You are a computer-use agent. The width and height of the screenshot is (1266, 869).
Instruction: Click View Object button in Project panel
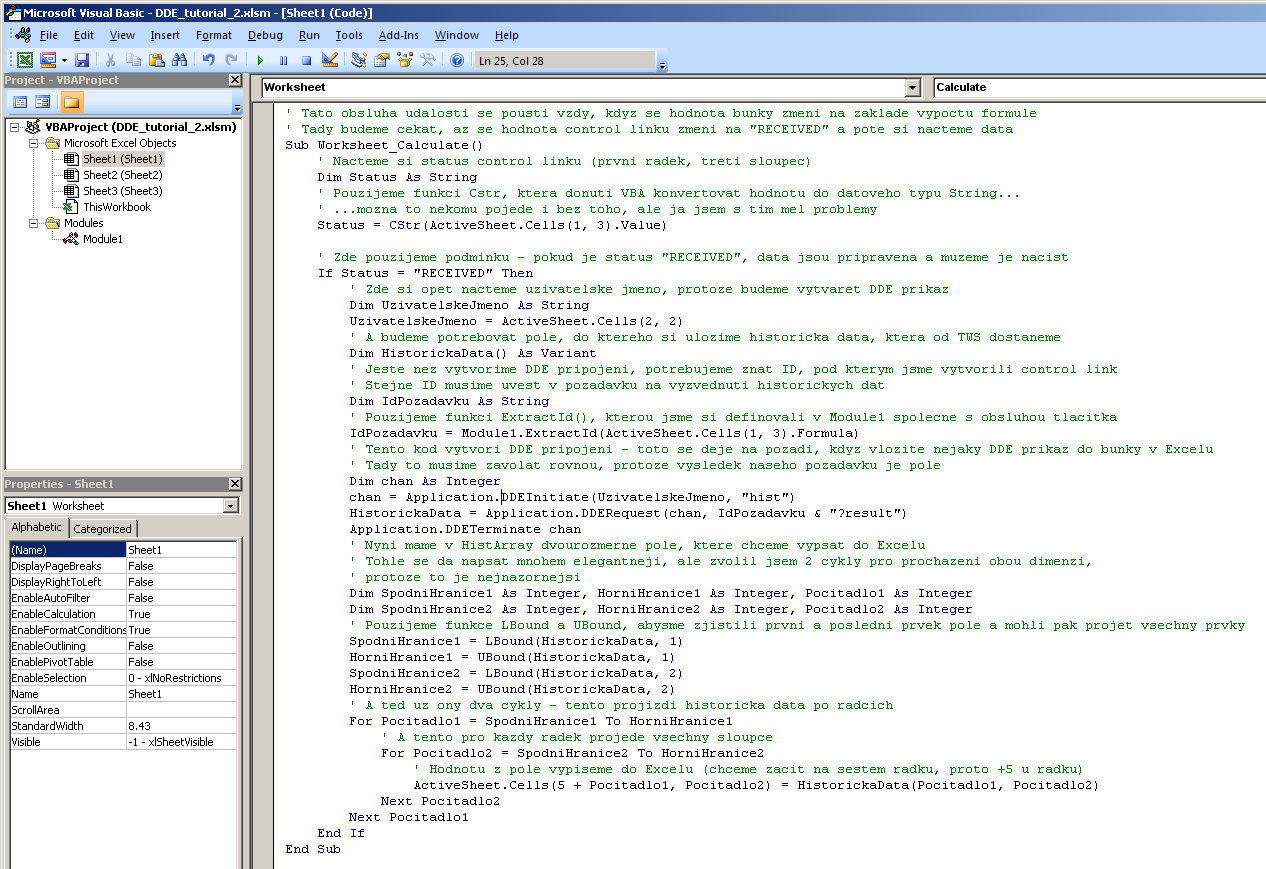[x=43, y=102]
